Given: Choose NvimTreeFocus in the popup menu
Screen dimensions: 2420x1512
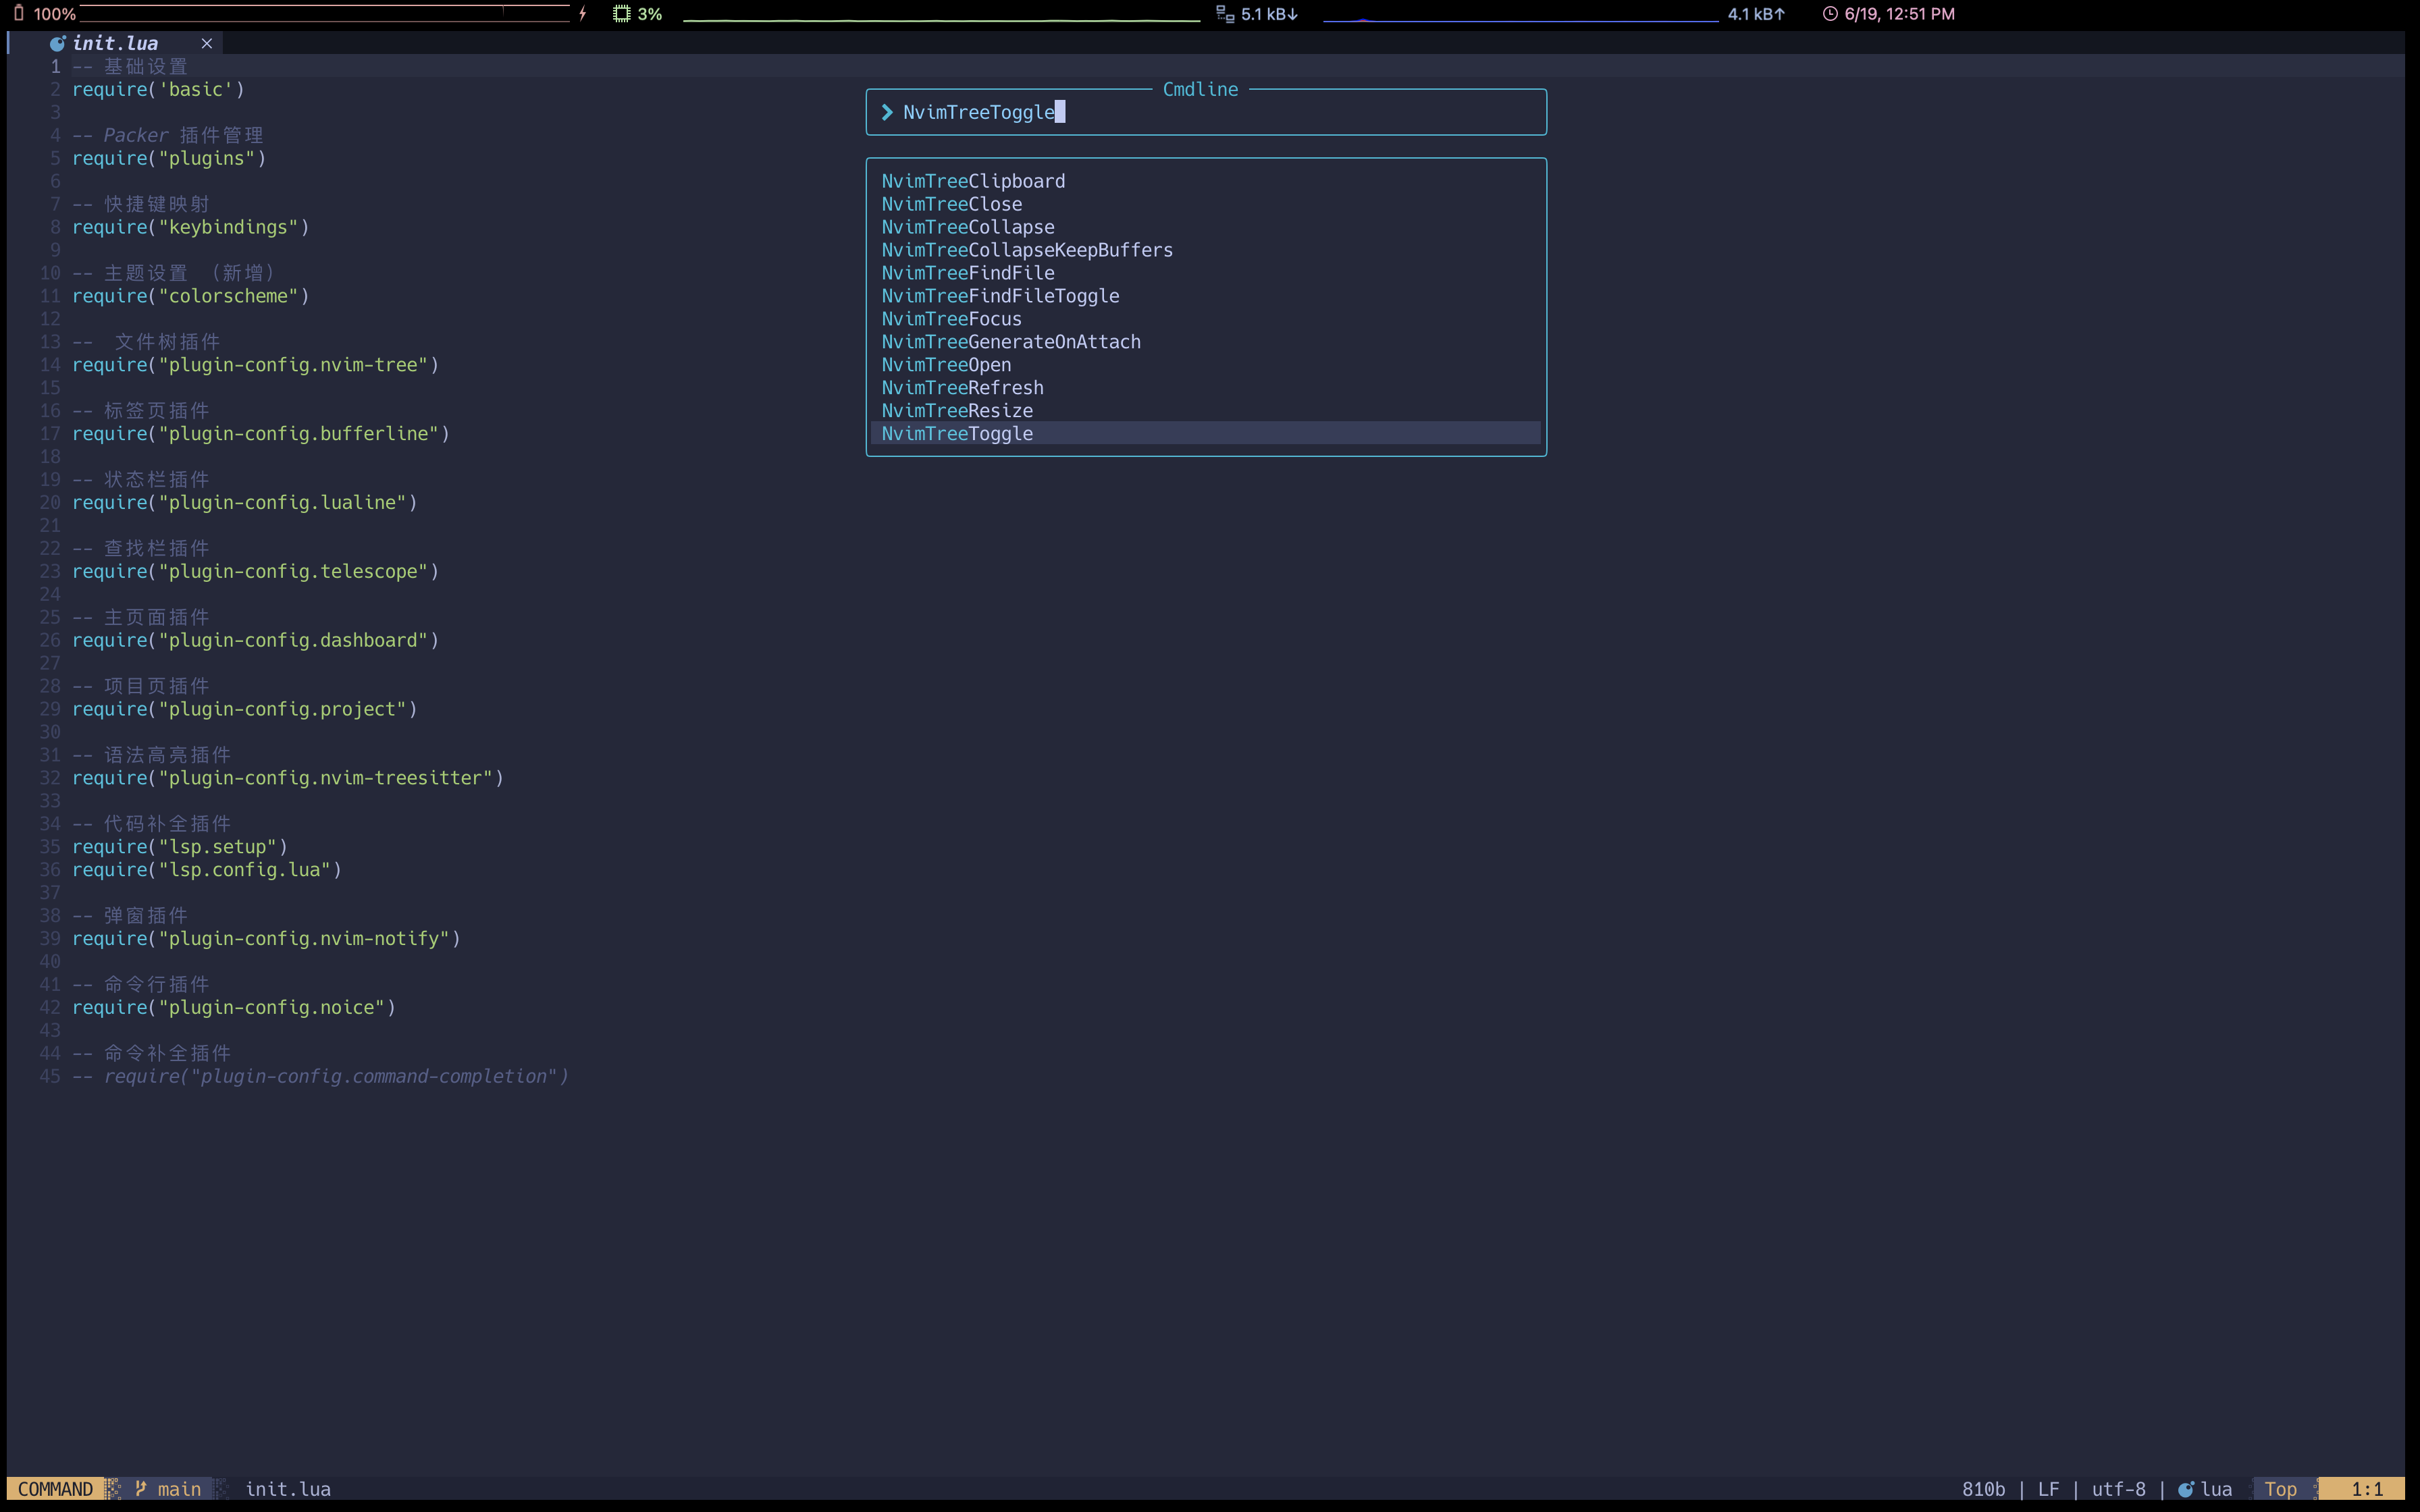Looking at the screenshot, I should 950,318.
